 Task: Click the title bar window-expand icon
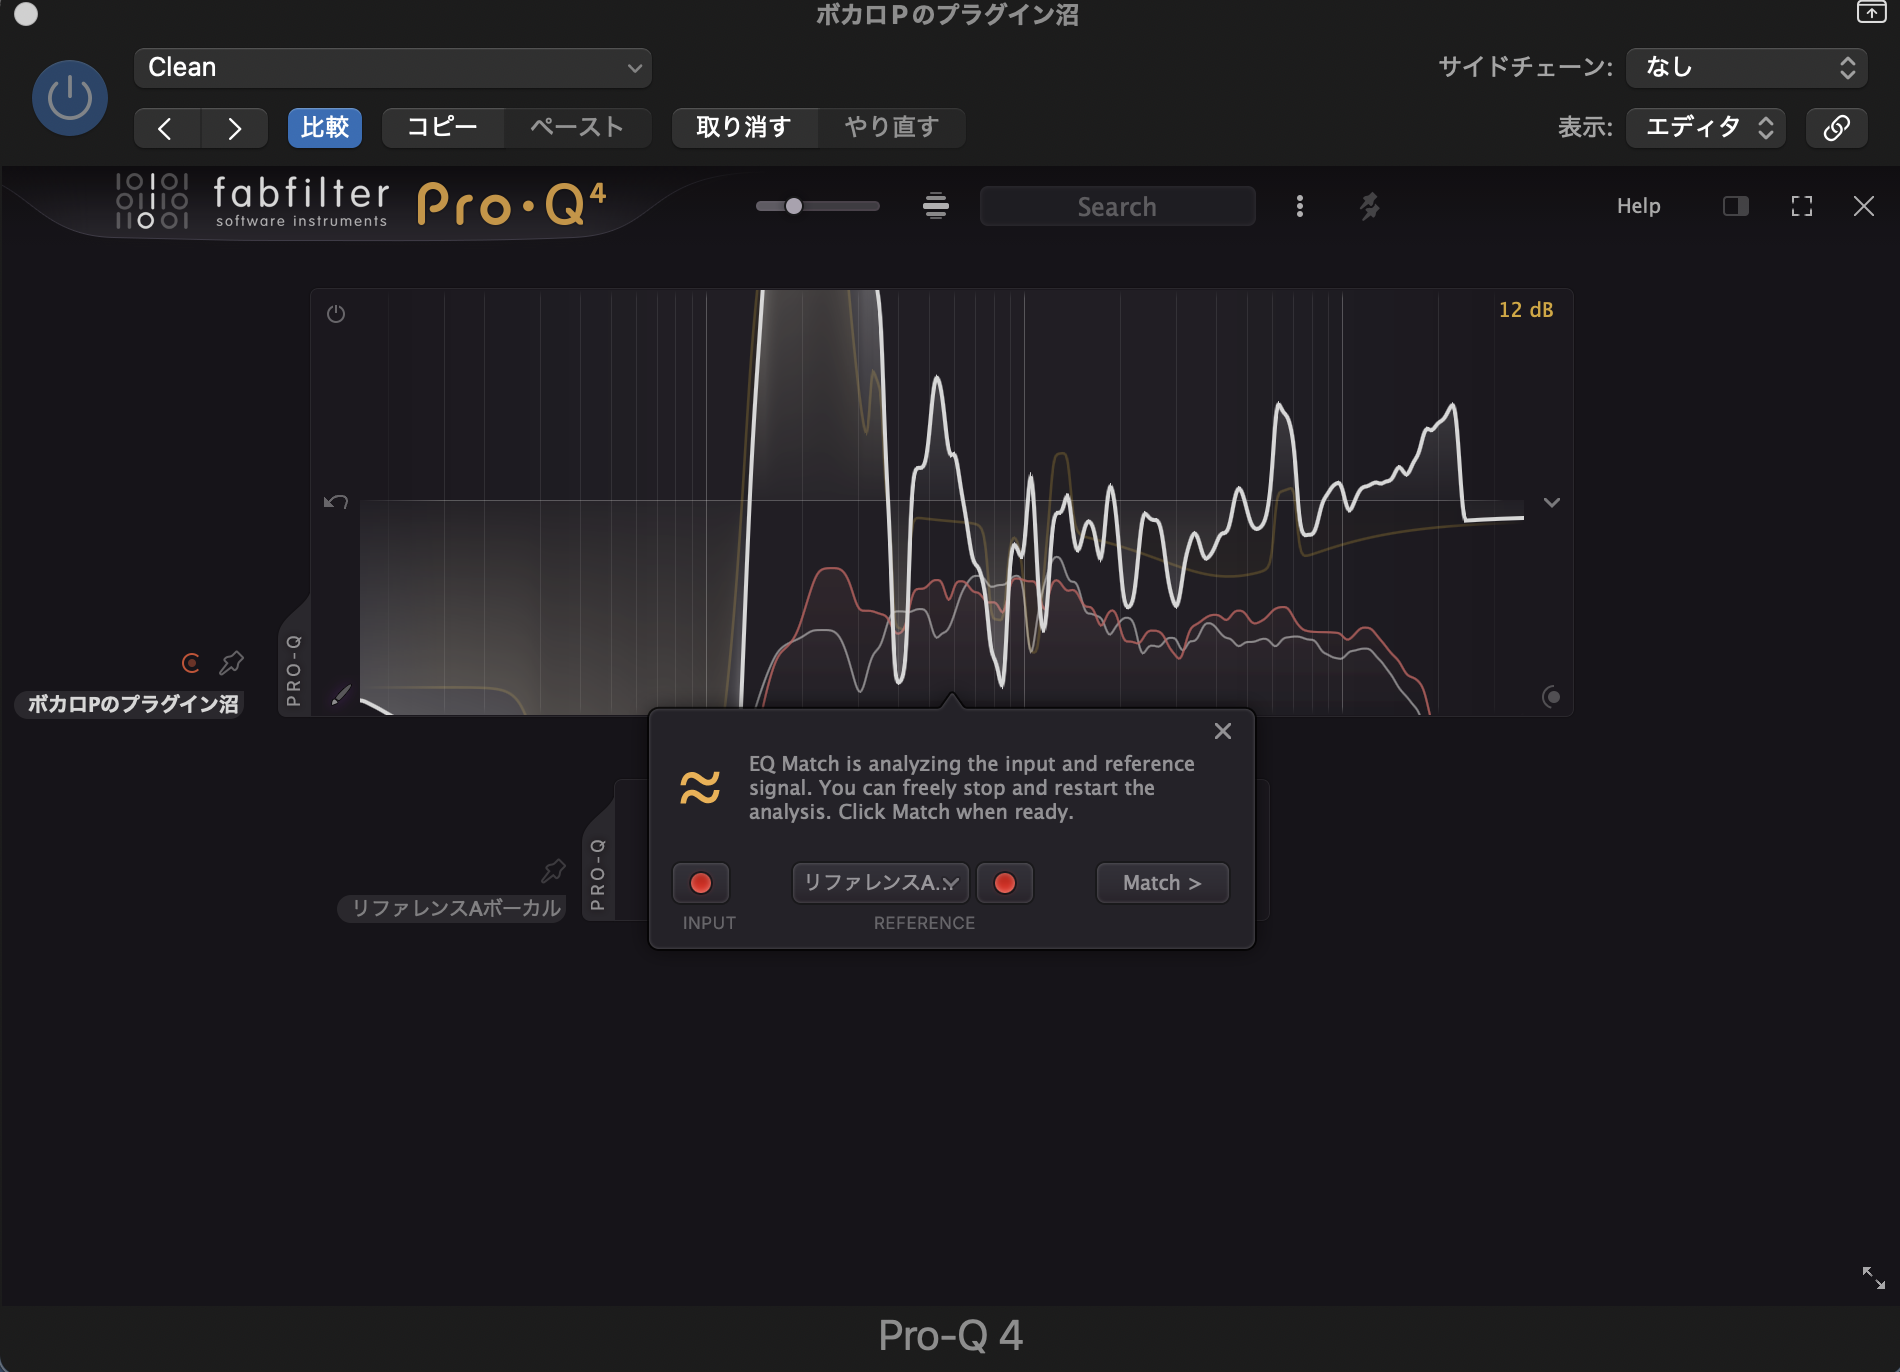click(x=1871, y=12)
